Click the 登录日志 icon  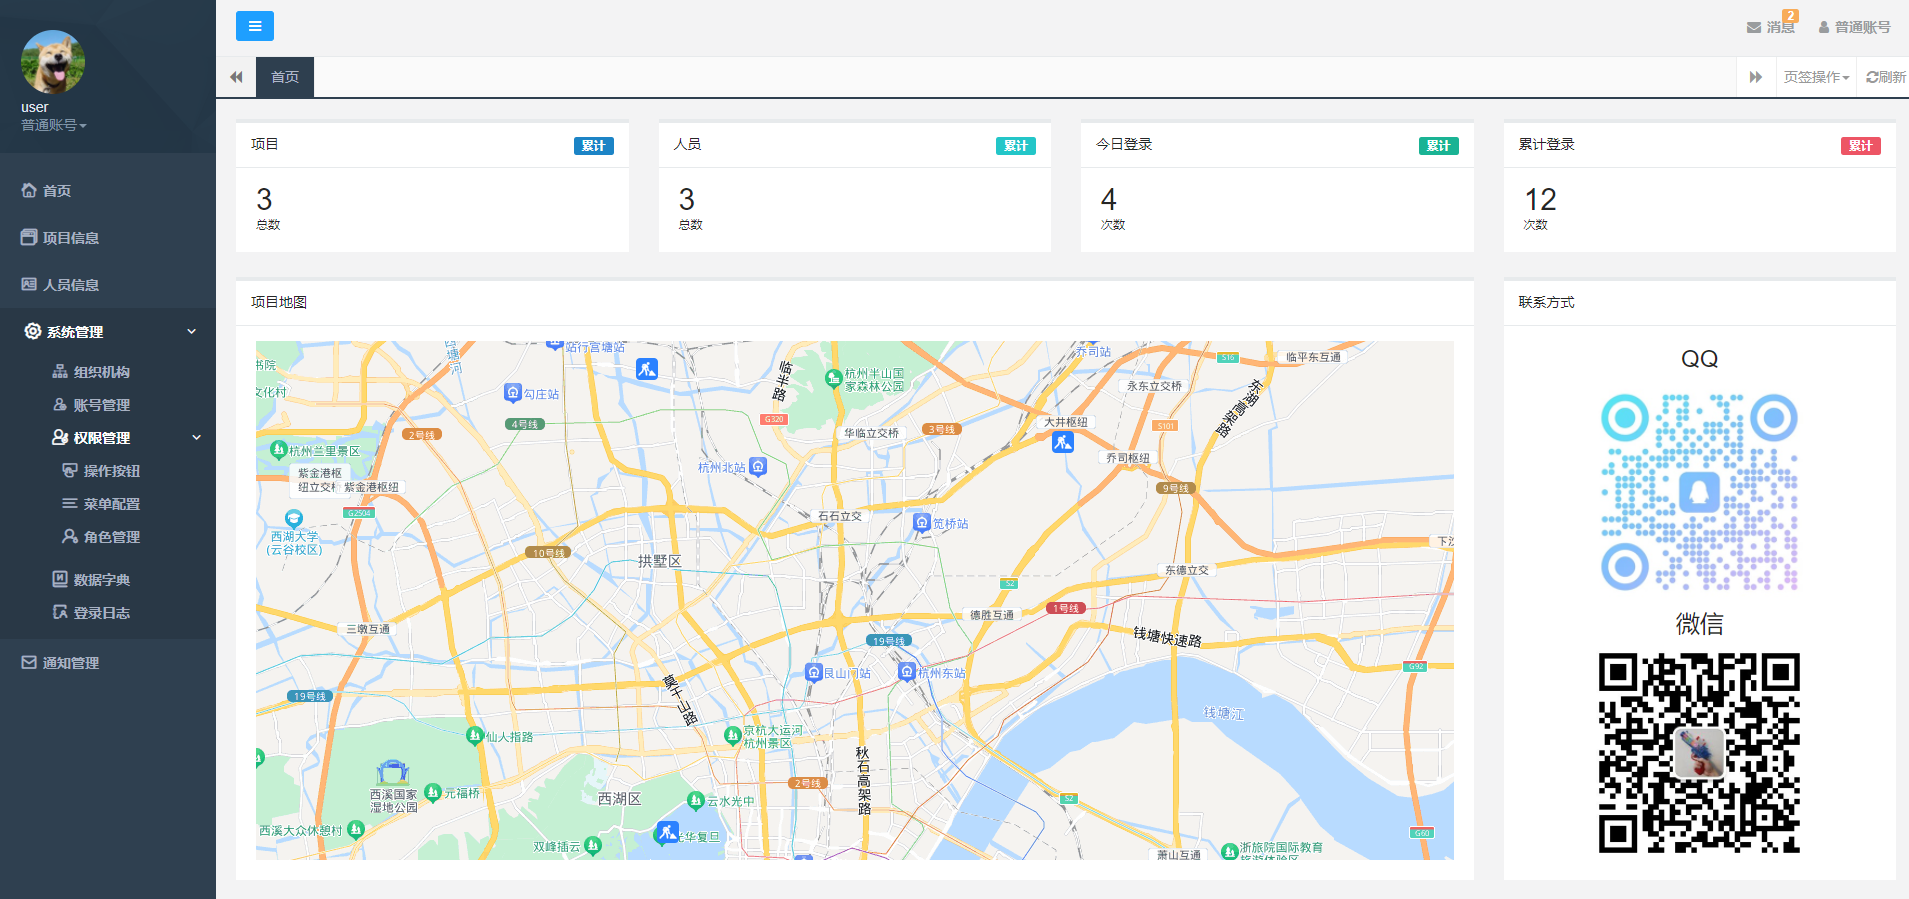point(60,613)
